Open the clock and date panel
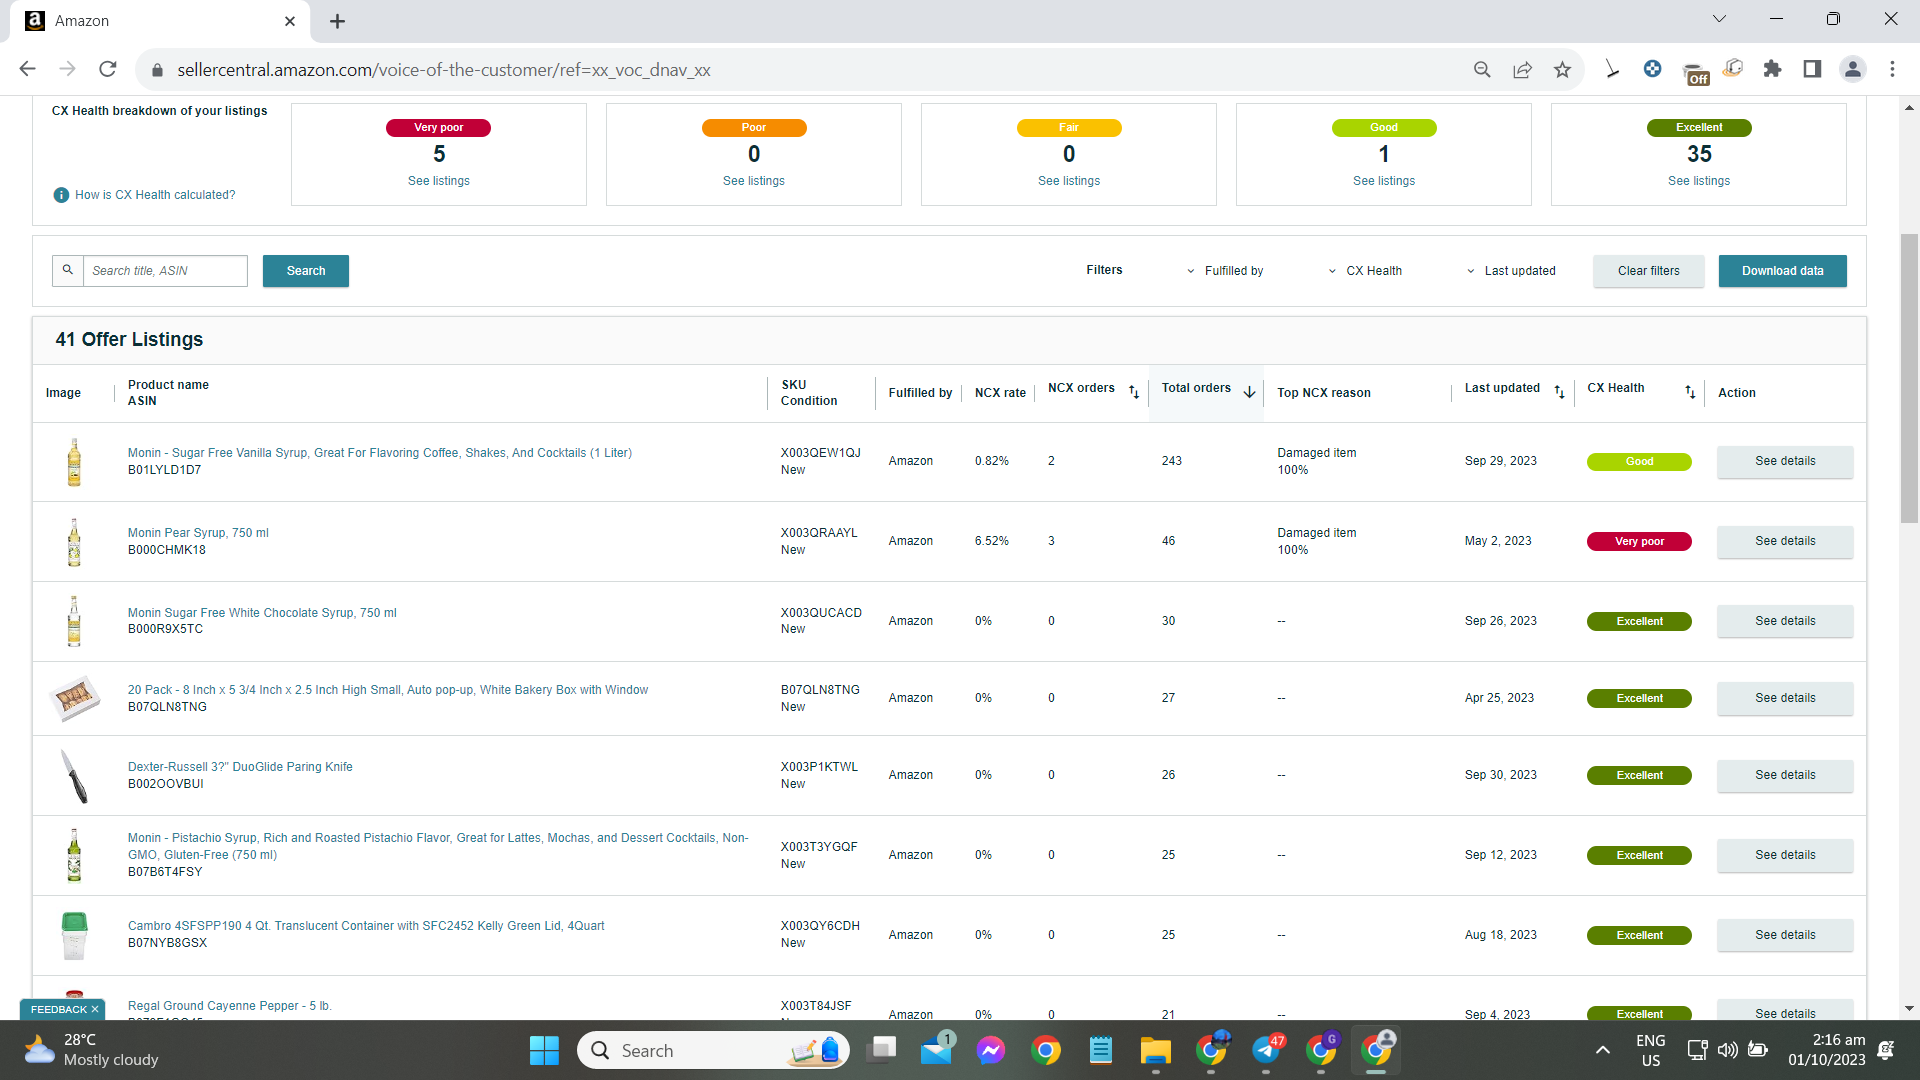This screenshot has width=1920, height=1080. tap(1827, 1050)
